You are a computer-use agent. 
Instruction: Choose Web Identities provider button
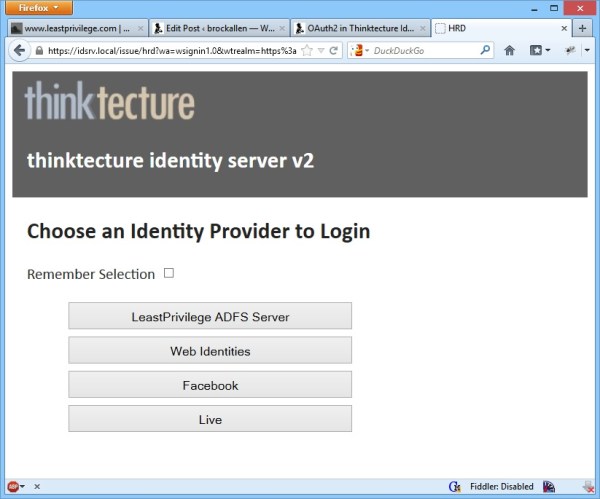click(x=210, y=351)
